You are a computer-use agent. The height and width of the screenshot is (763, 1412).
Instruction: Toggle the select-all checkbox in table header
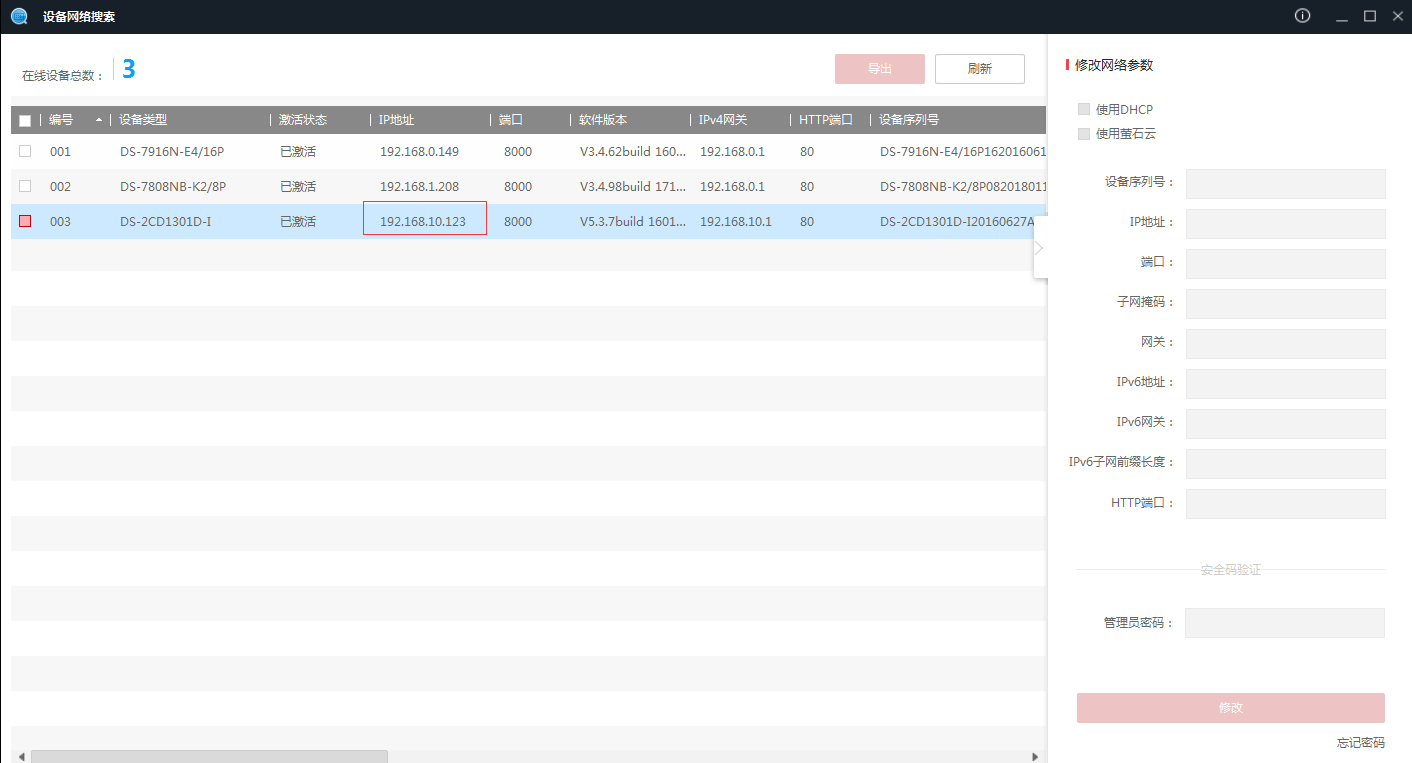click(x=25, y=120)
